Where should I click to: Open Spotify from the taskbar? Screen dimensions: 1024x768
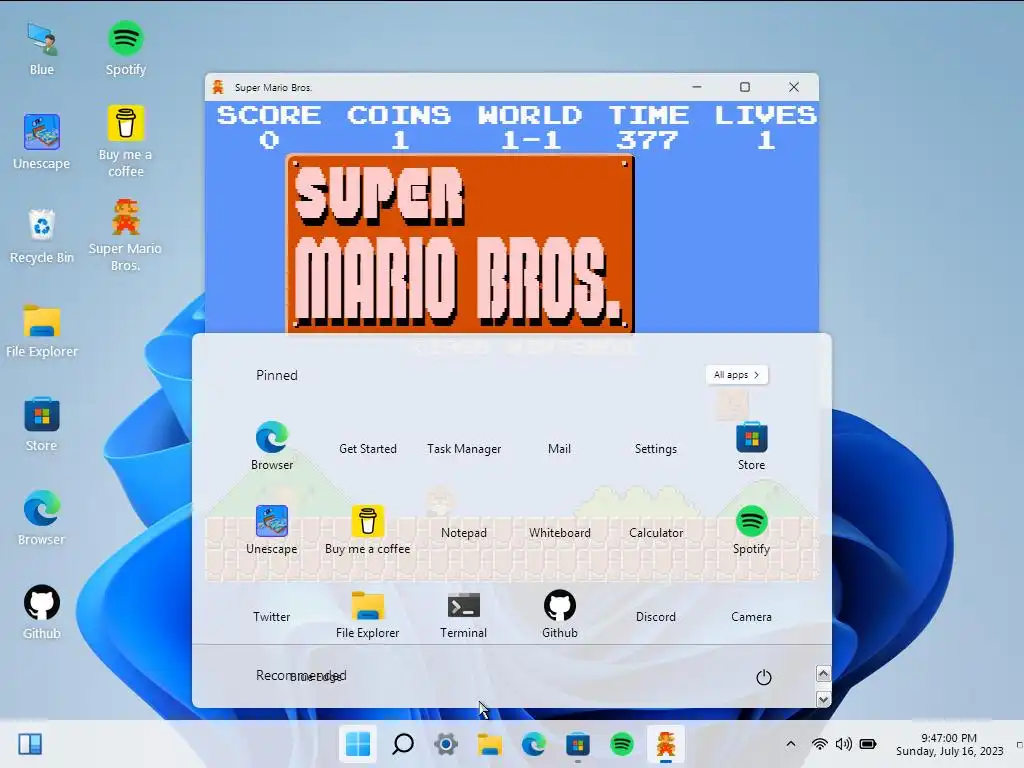click(x=622, y=744)
